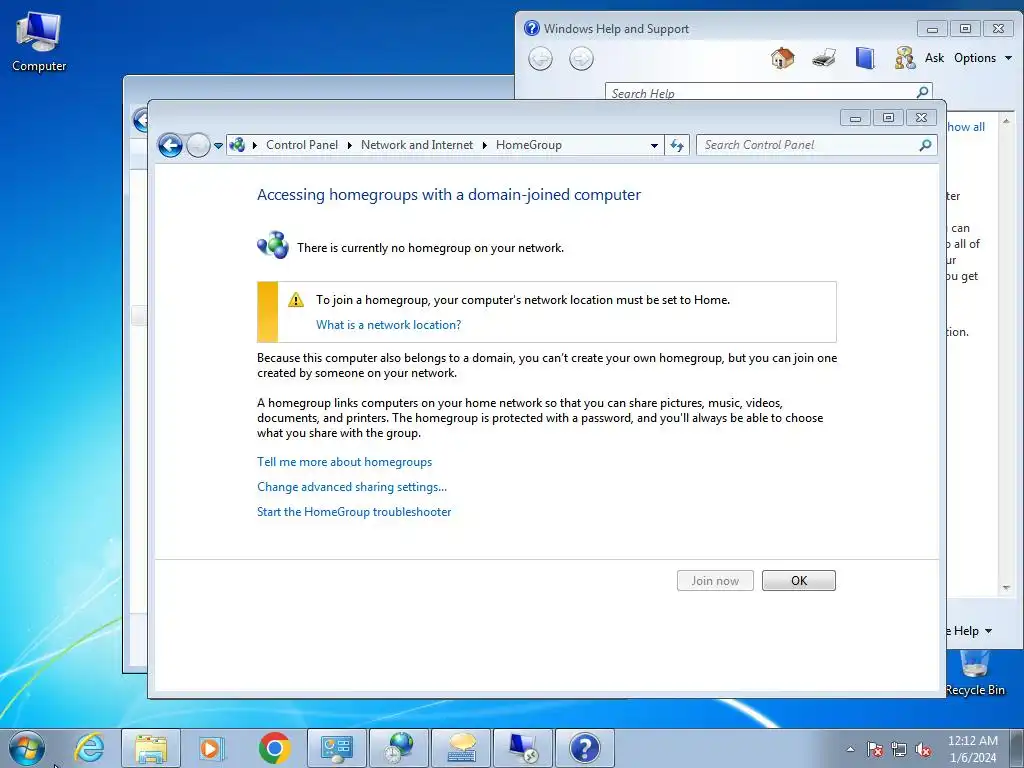Click the muted volume tray icon

pyautogui.click(x=923, y=749)
